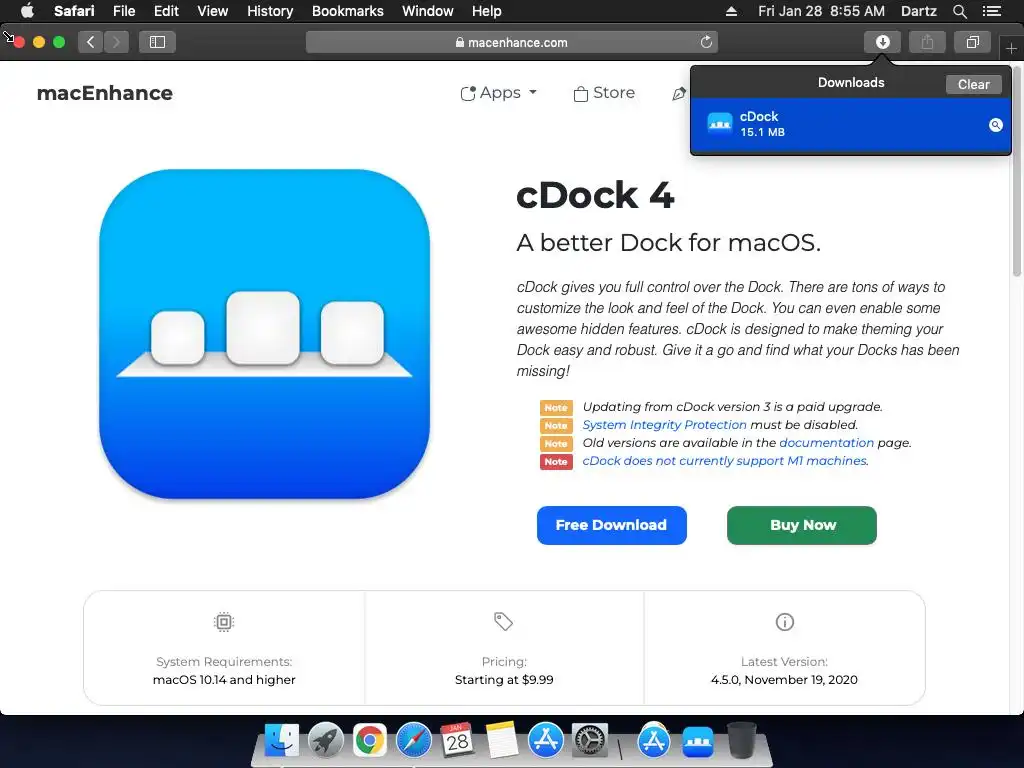
Task: Open the M1 machines support note link
Action: pyautogui.click(x=725, y=460)
